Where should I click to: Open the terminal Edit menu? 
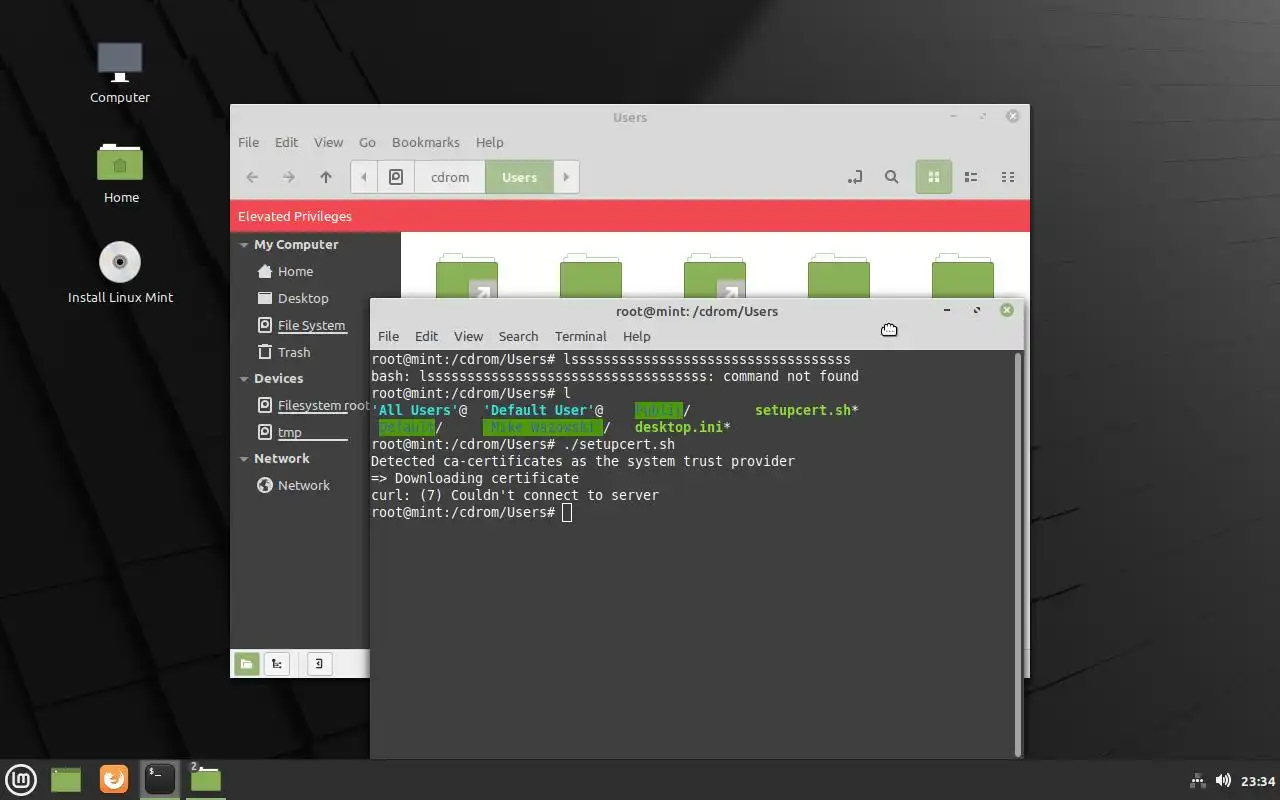pos(427,336)
